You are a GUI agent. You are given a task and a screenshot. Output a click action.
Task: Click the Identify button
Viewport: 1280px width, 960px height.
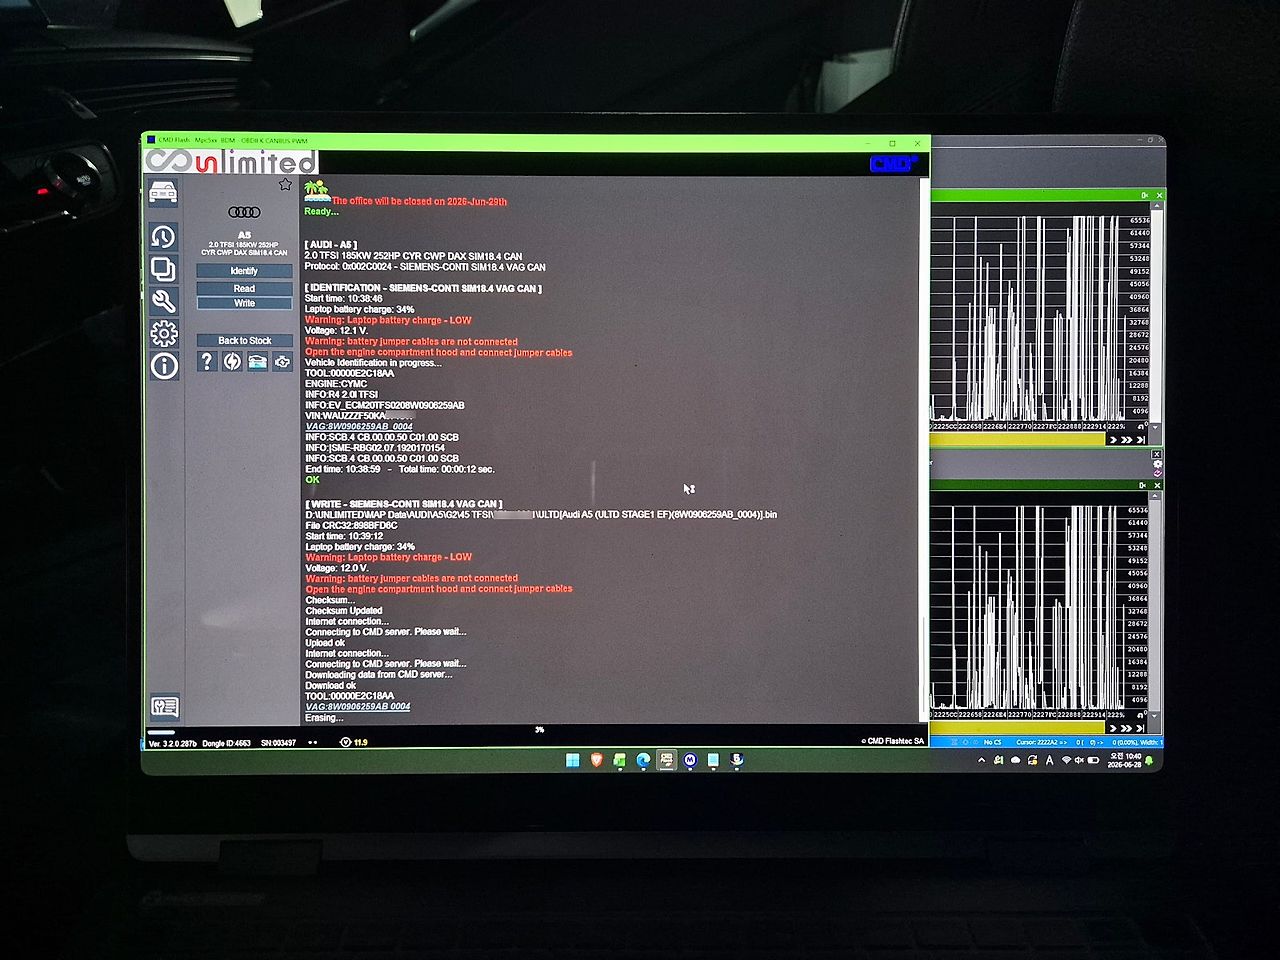tap(244, 271)
